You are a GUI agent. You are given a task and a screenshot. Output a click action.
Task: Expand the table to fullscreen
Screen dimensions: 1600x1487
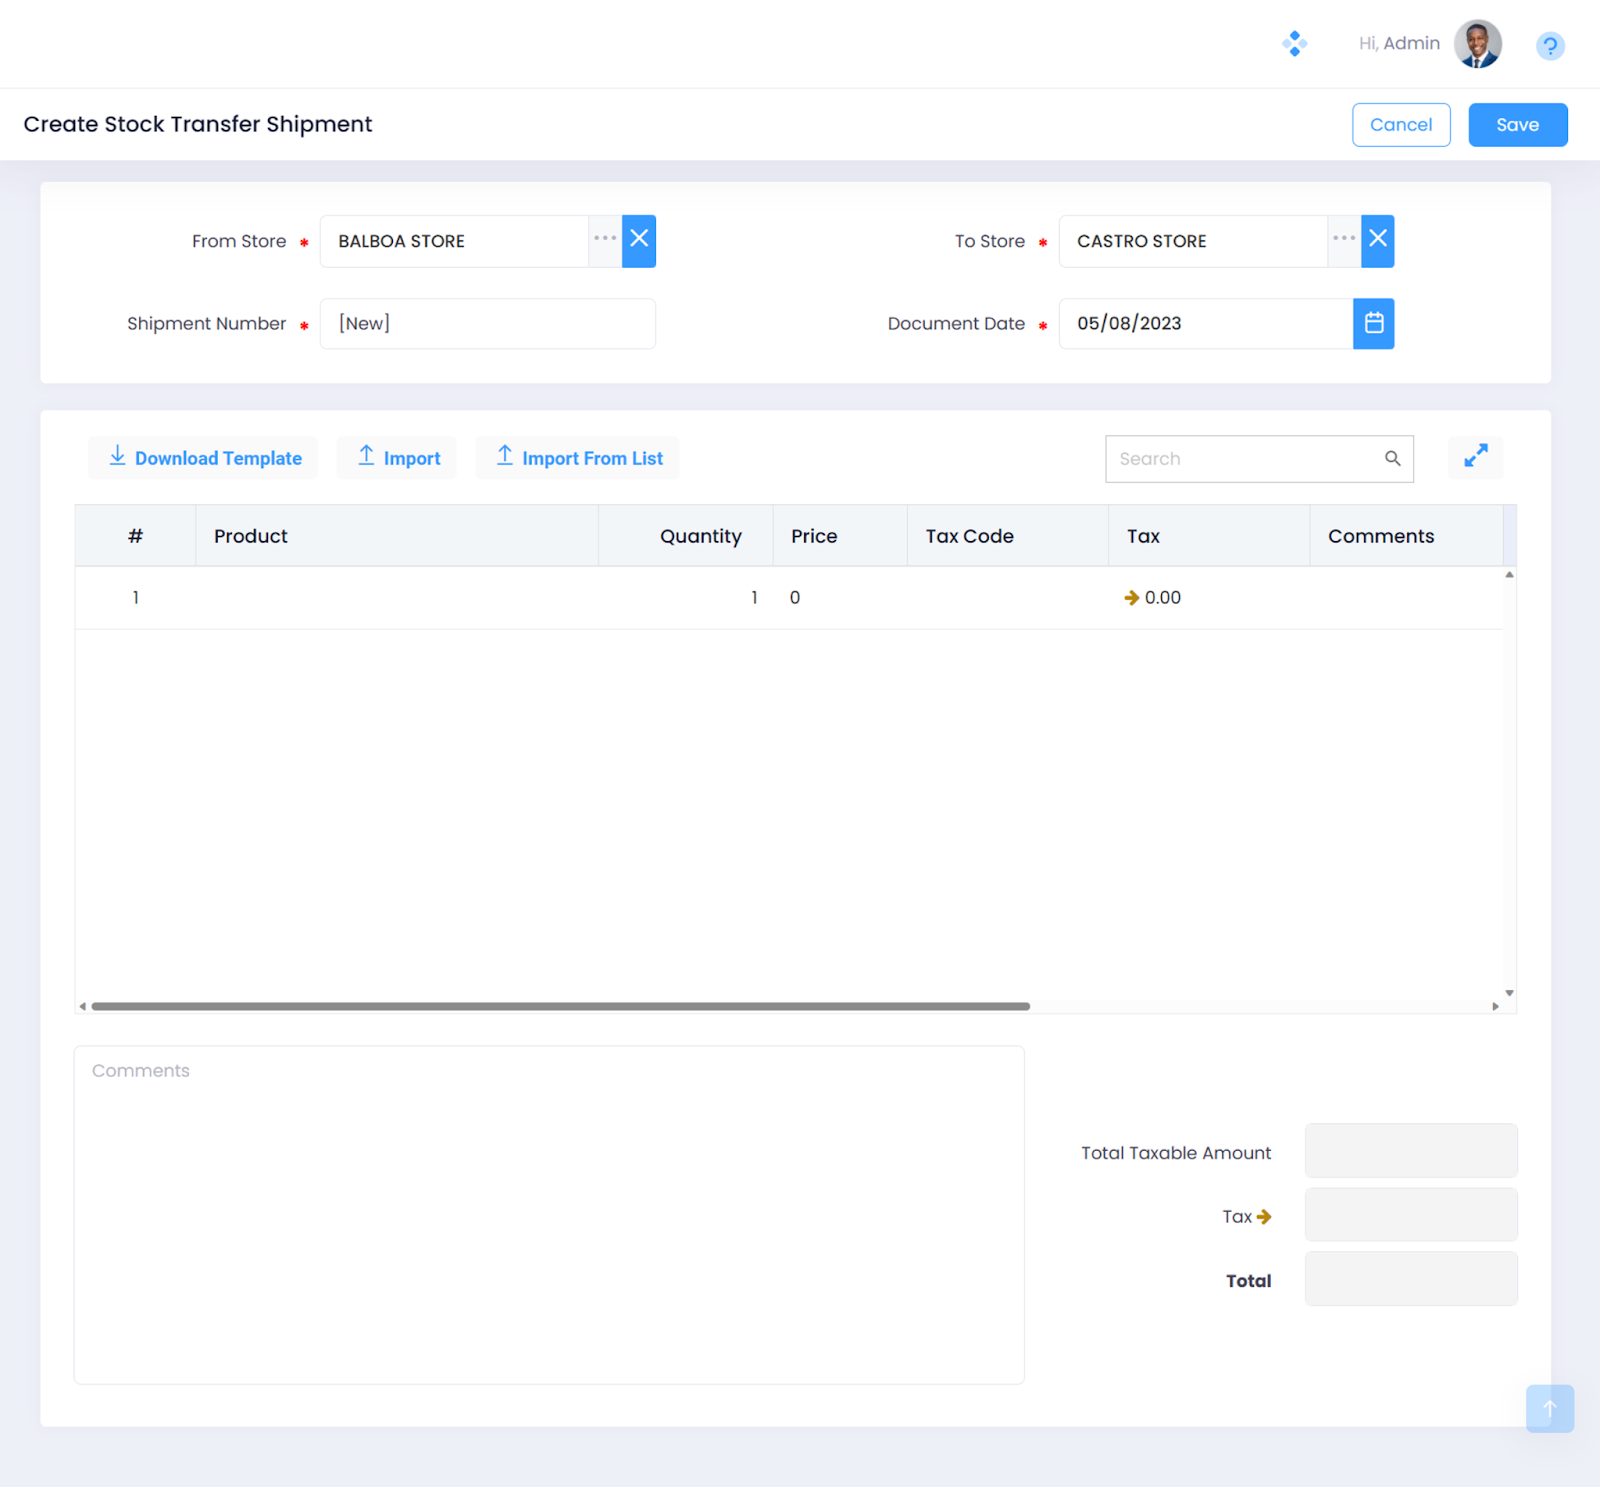[1475, 457]
